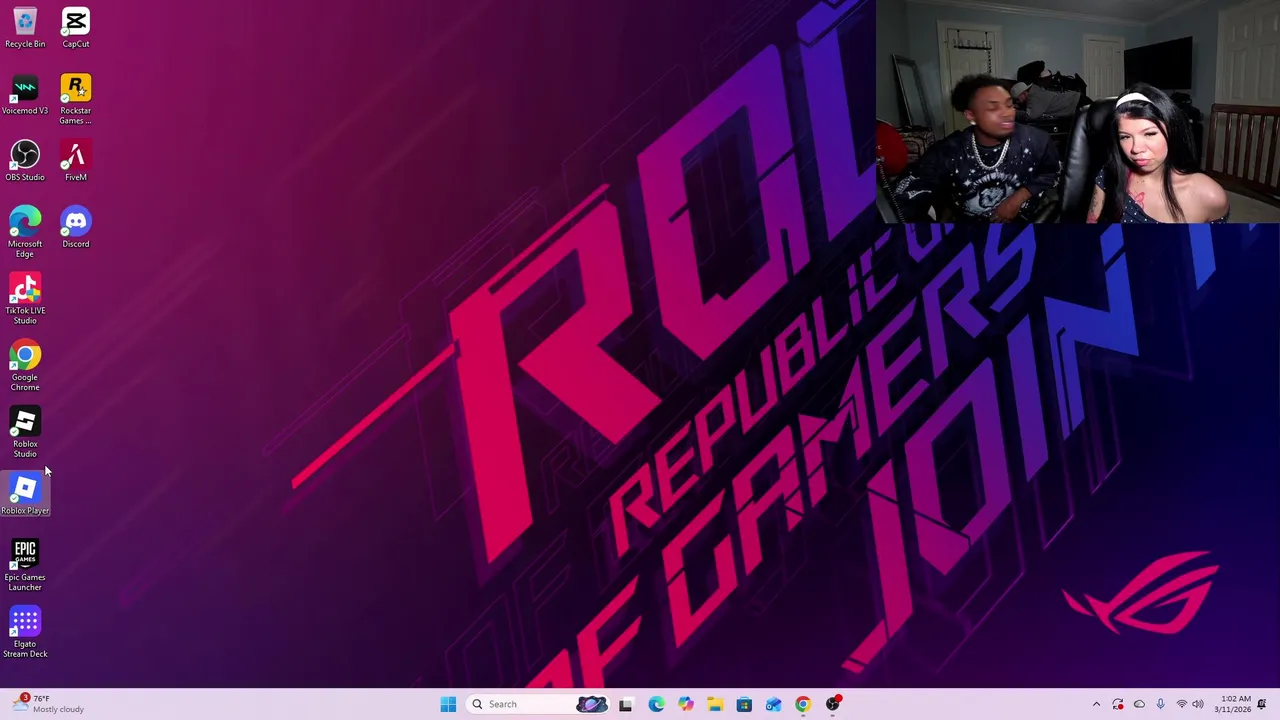Switch to Chrome in the taskbar
1280x720 pixels.
tap(803, 704)
